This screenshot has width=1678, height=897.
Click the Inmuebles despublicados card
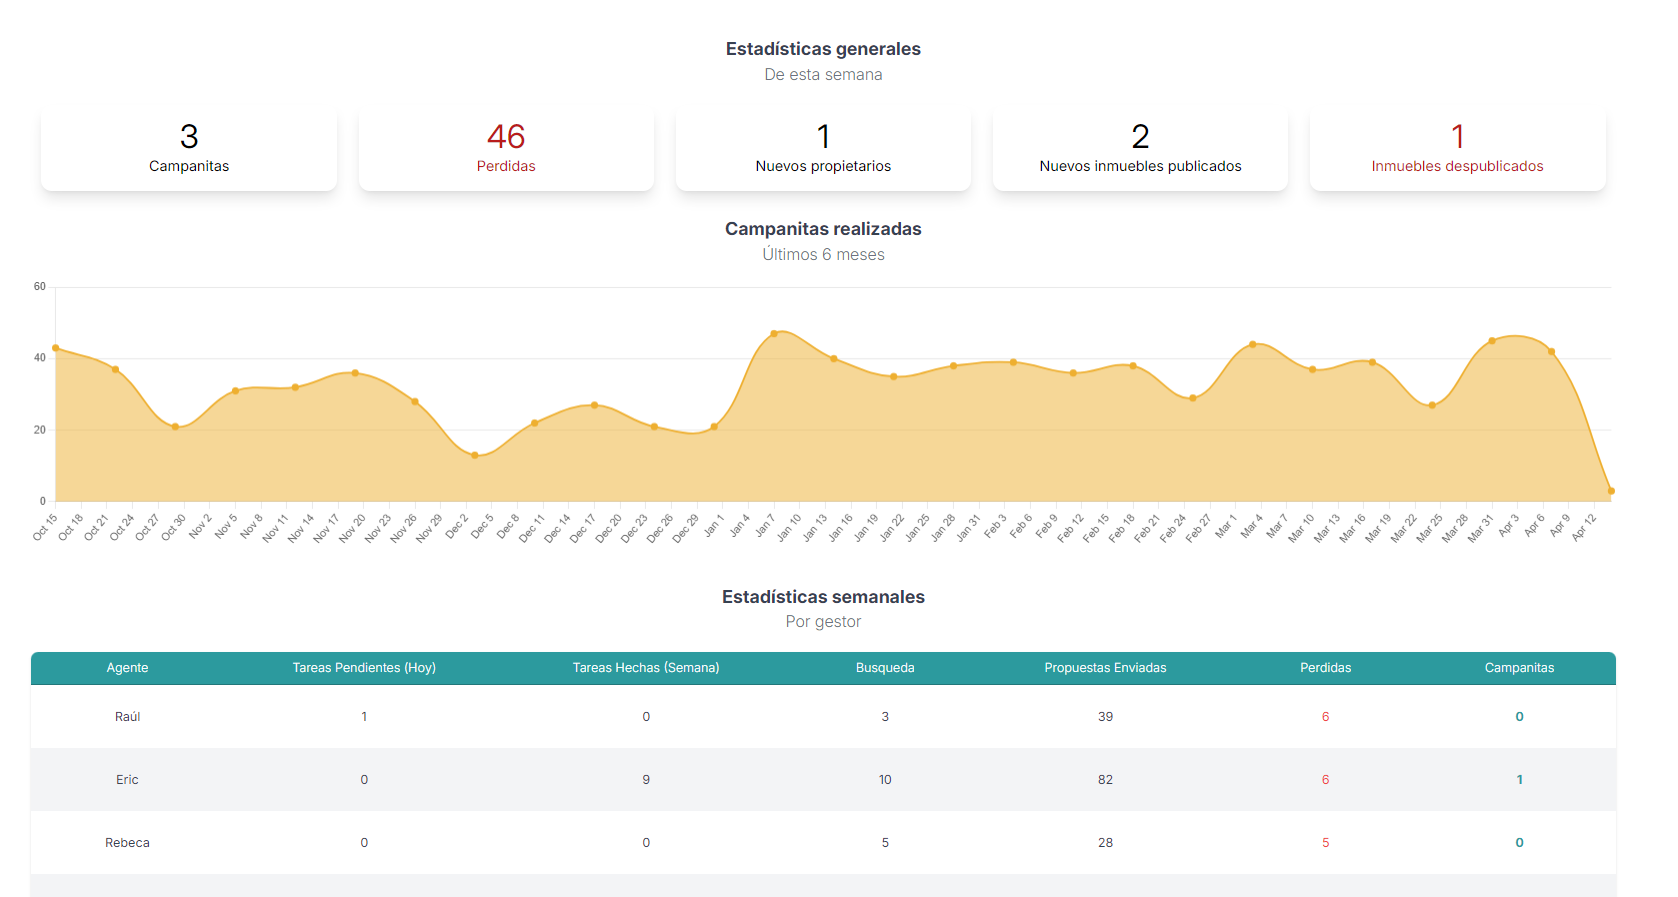1457,149
